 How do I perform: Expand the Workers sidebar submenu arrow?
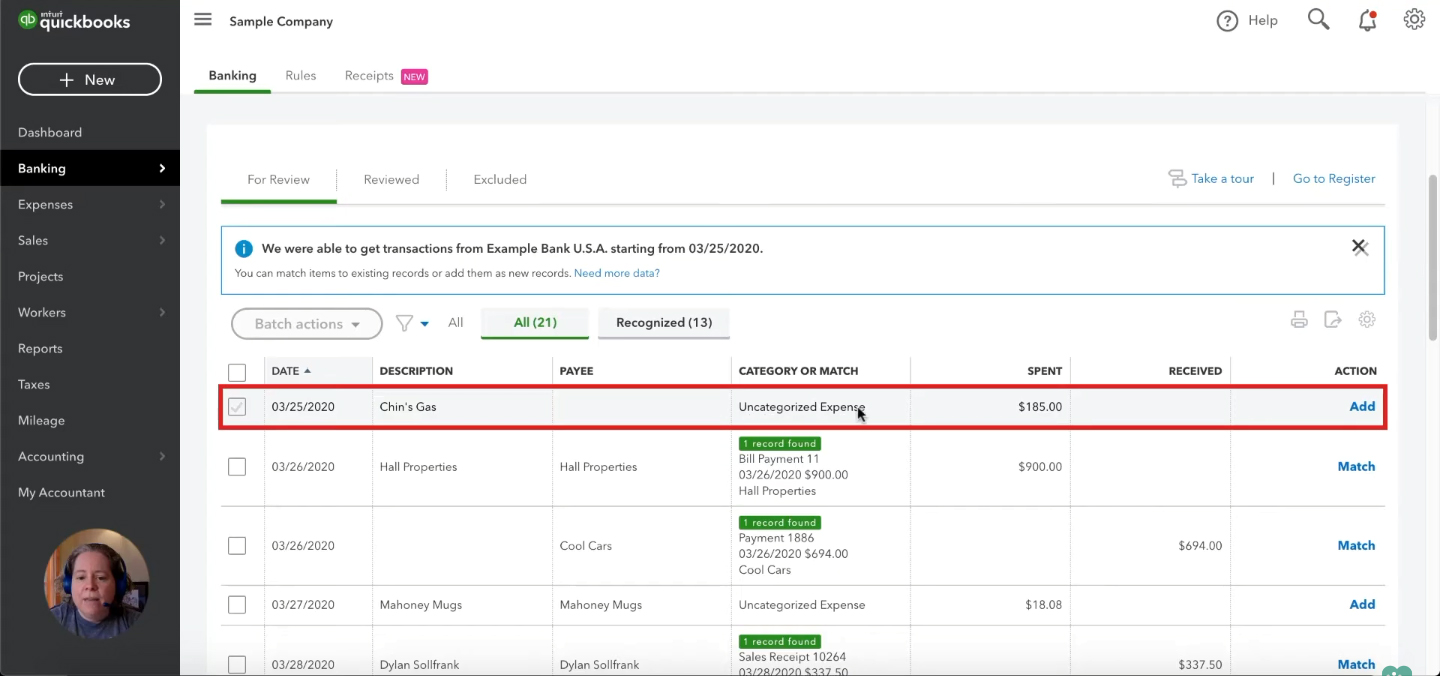click(162, 312)
